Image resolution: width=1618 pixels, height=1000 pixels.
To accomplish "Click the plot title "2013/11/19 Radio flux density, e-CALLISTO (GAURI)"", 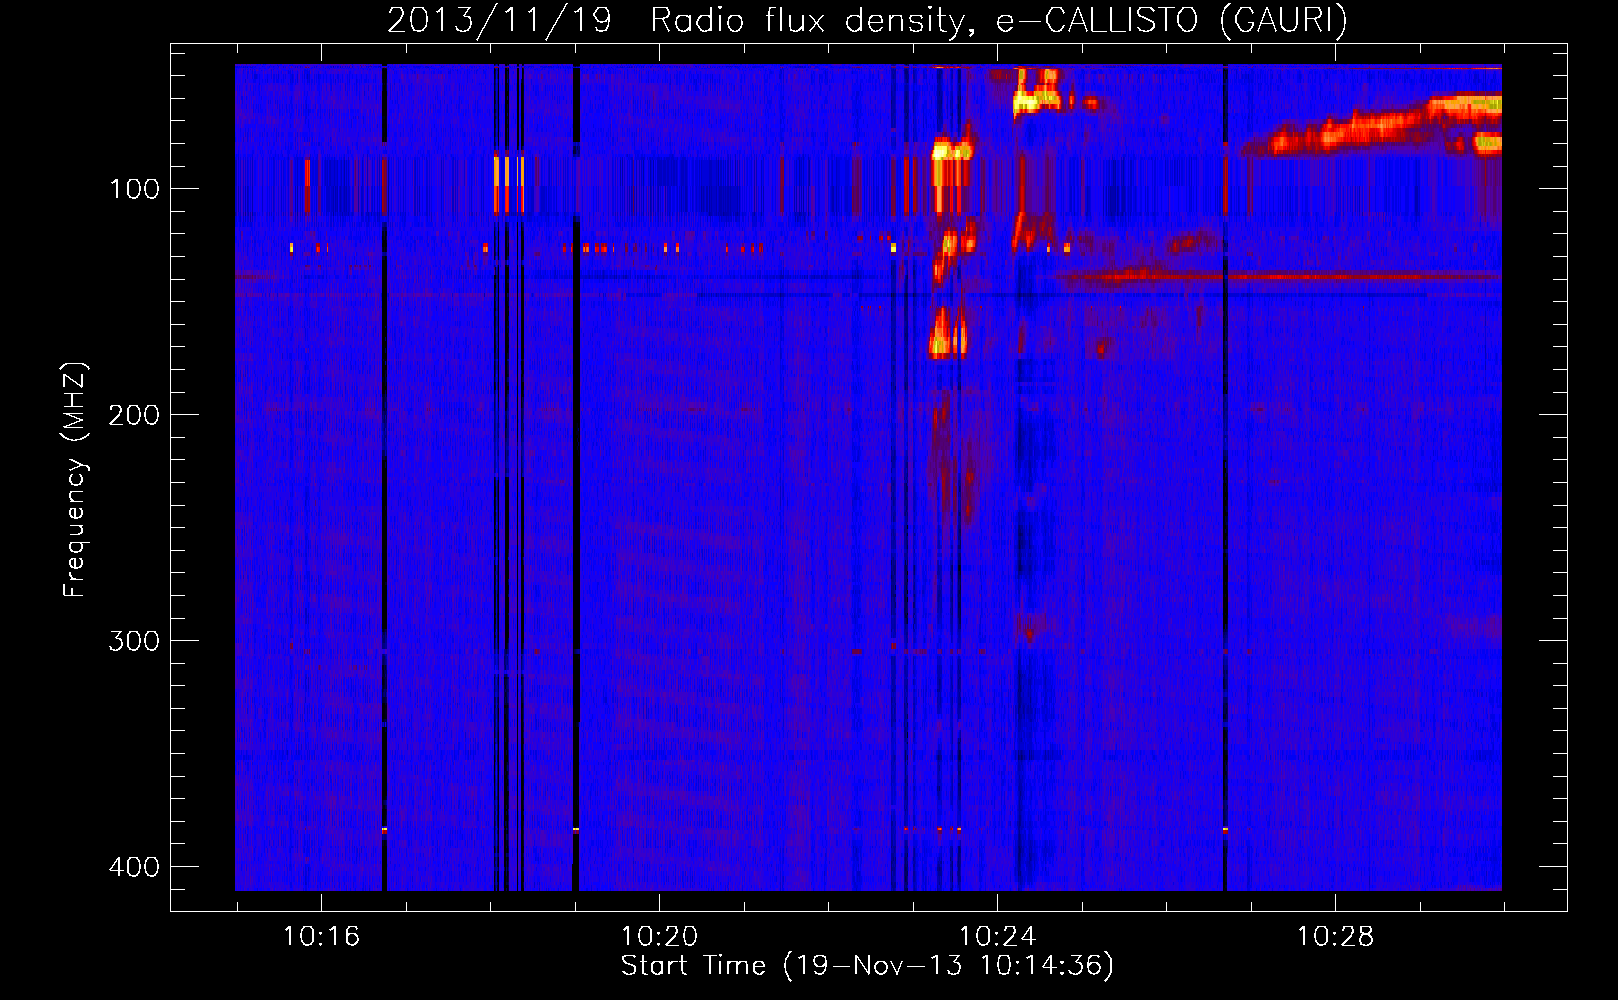I will point(867,20).
